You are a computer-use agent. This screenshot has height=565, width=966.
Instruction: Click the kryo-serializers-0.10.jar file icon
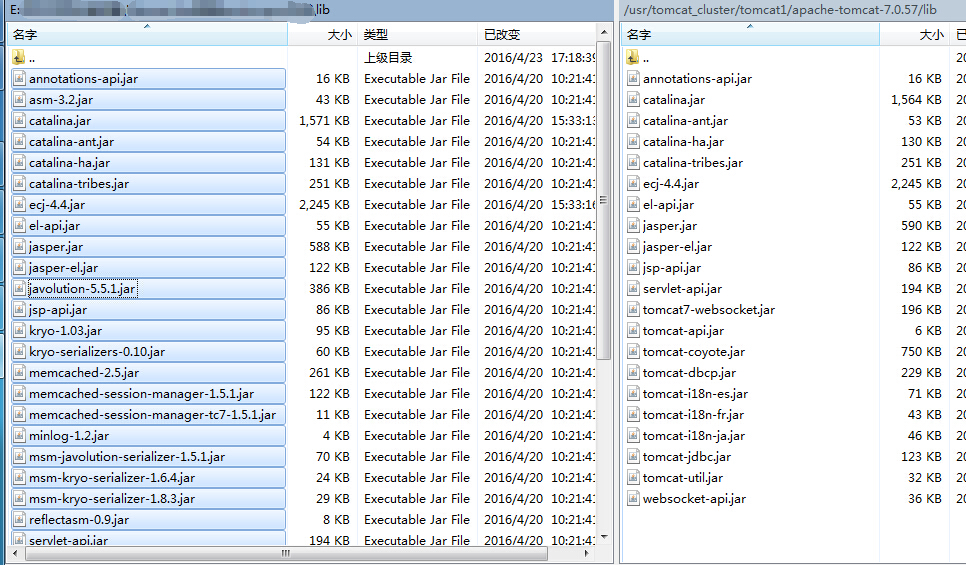point(20,351)
